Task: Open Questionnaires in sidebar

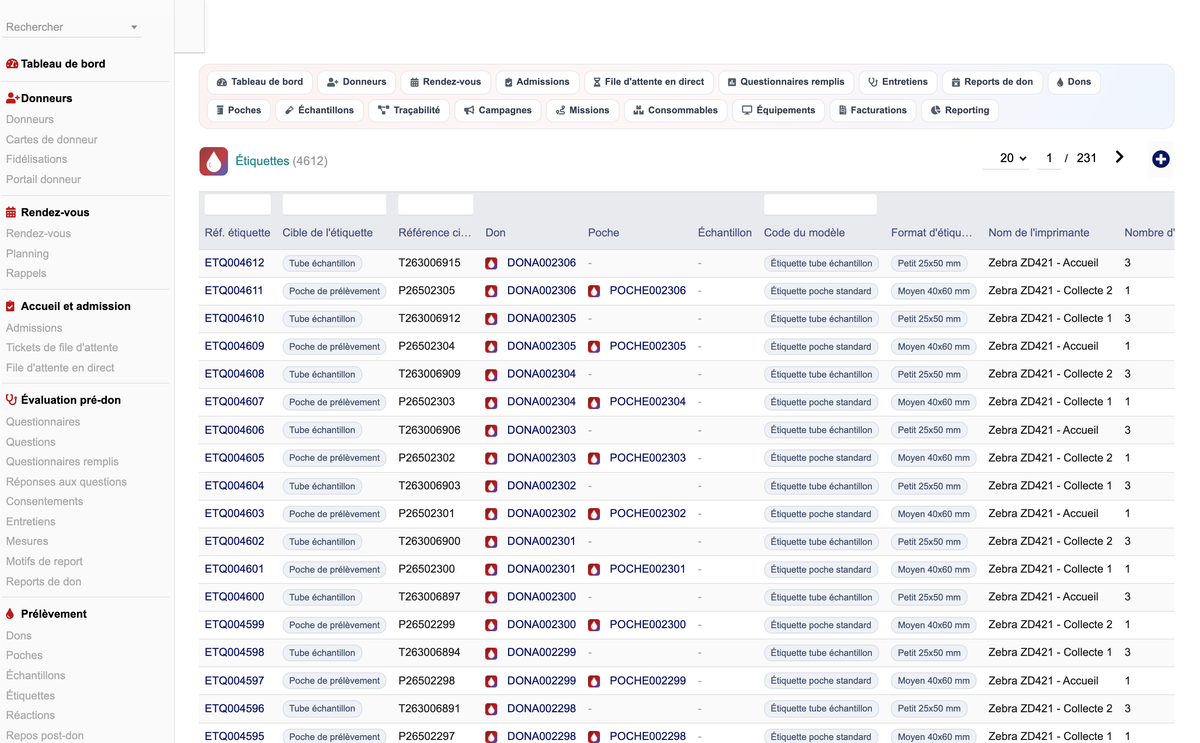Action: [x=43, y=422]
